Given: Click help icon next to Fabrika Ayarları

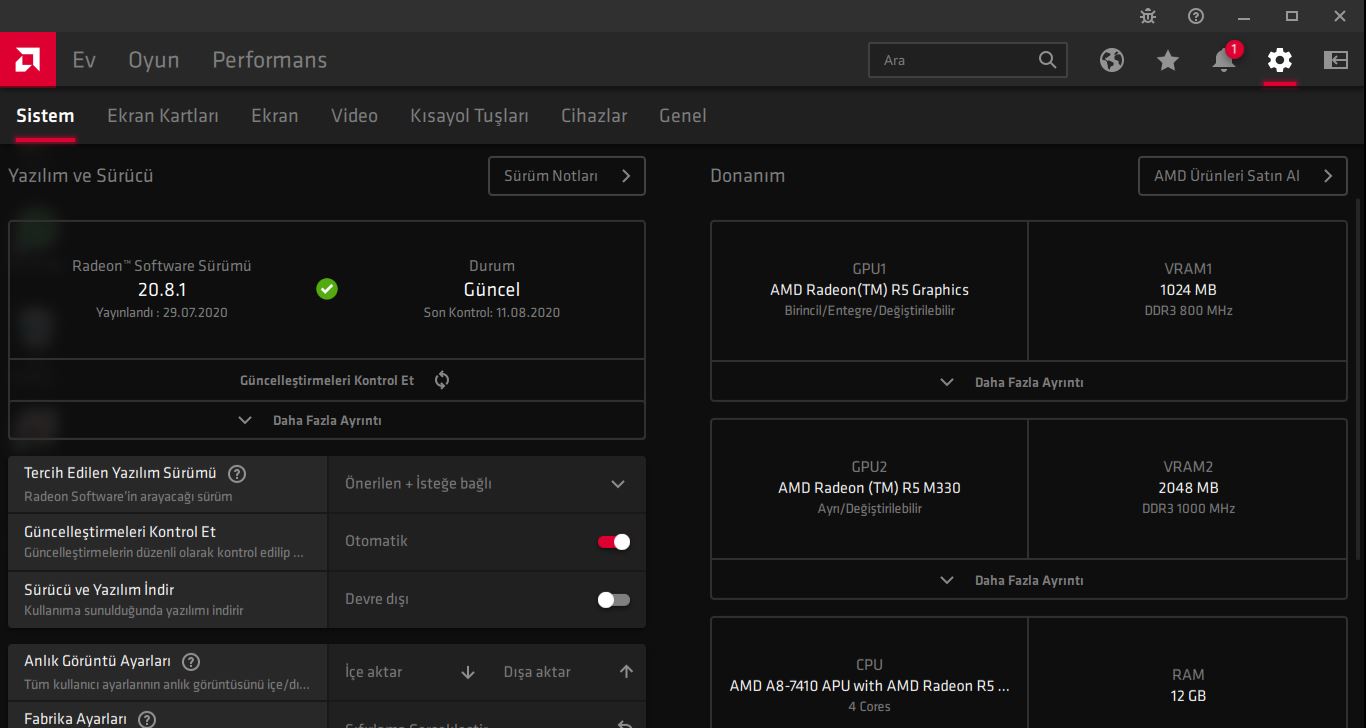Looking at the screenshot, I should 147,719.
